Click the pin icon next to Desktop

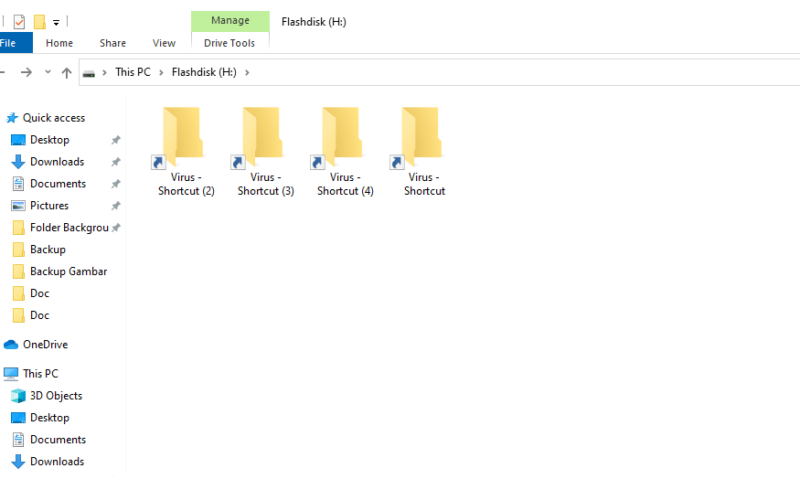(116, 140)
